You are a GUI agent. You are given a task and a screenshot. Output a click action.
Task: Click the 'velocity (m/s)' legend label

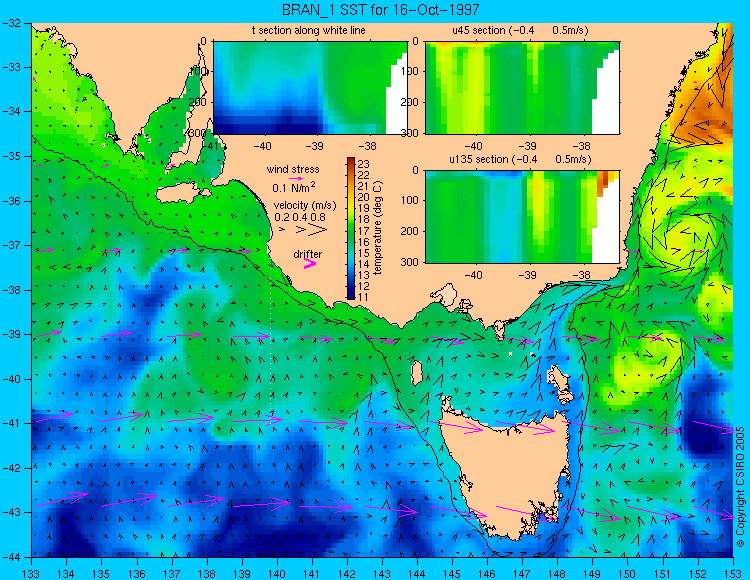coord(305,206)
